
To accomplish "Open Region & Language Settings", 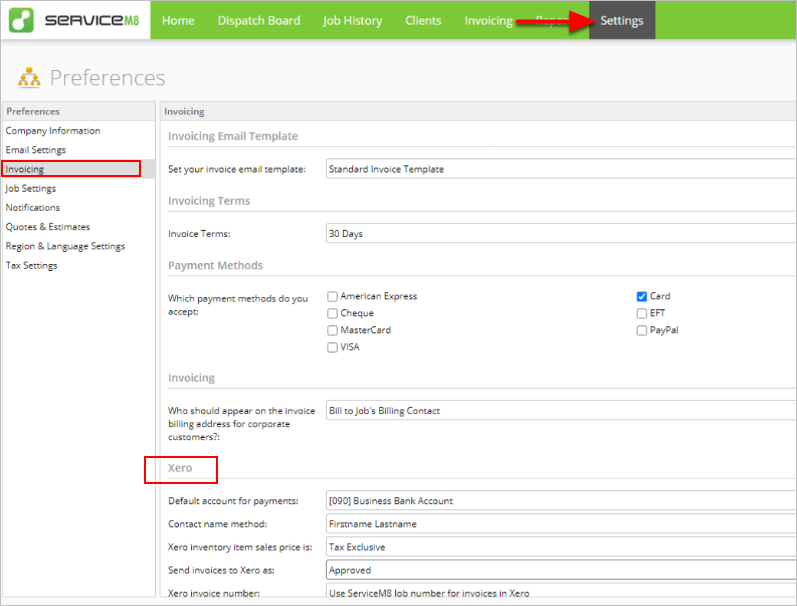I will coord(65,246).
